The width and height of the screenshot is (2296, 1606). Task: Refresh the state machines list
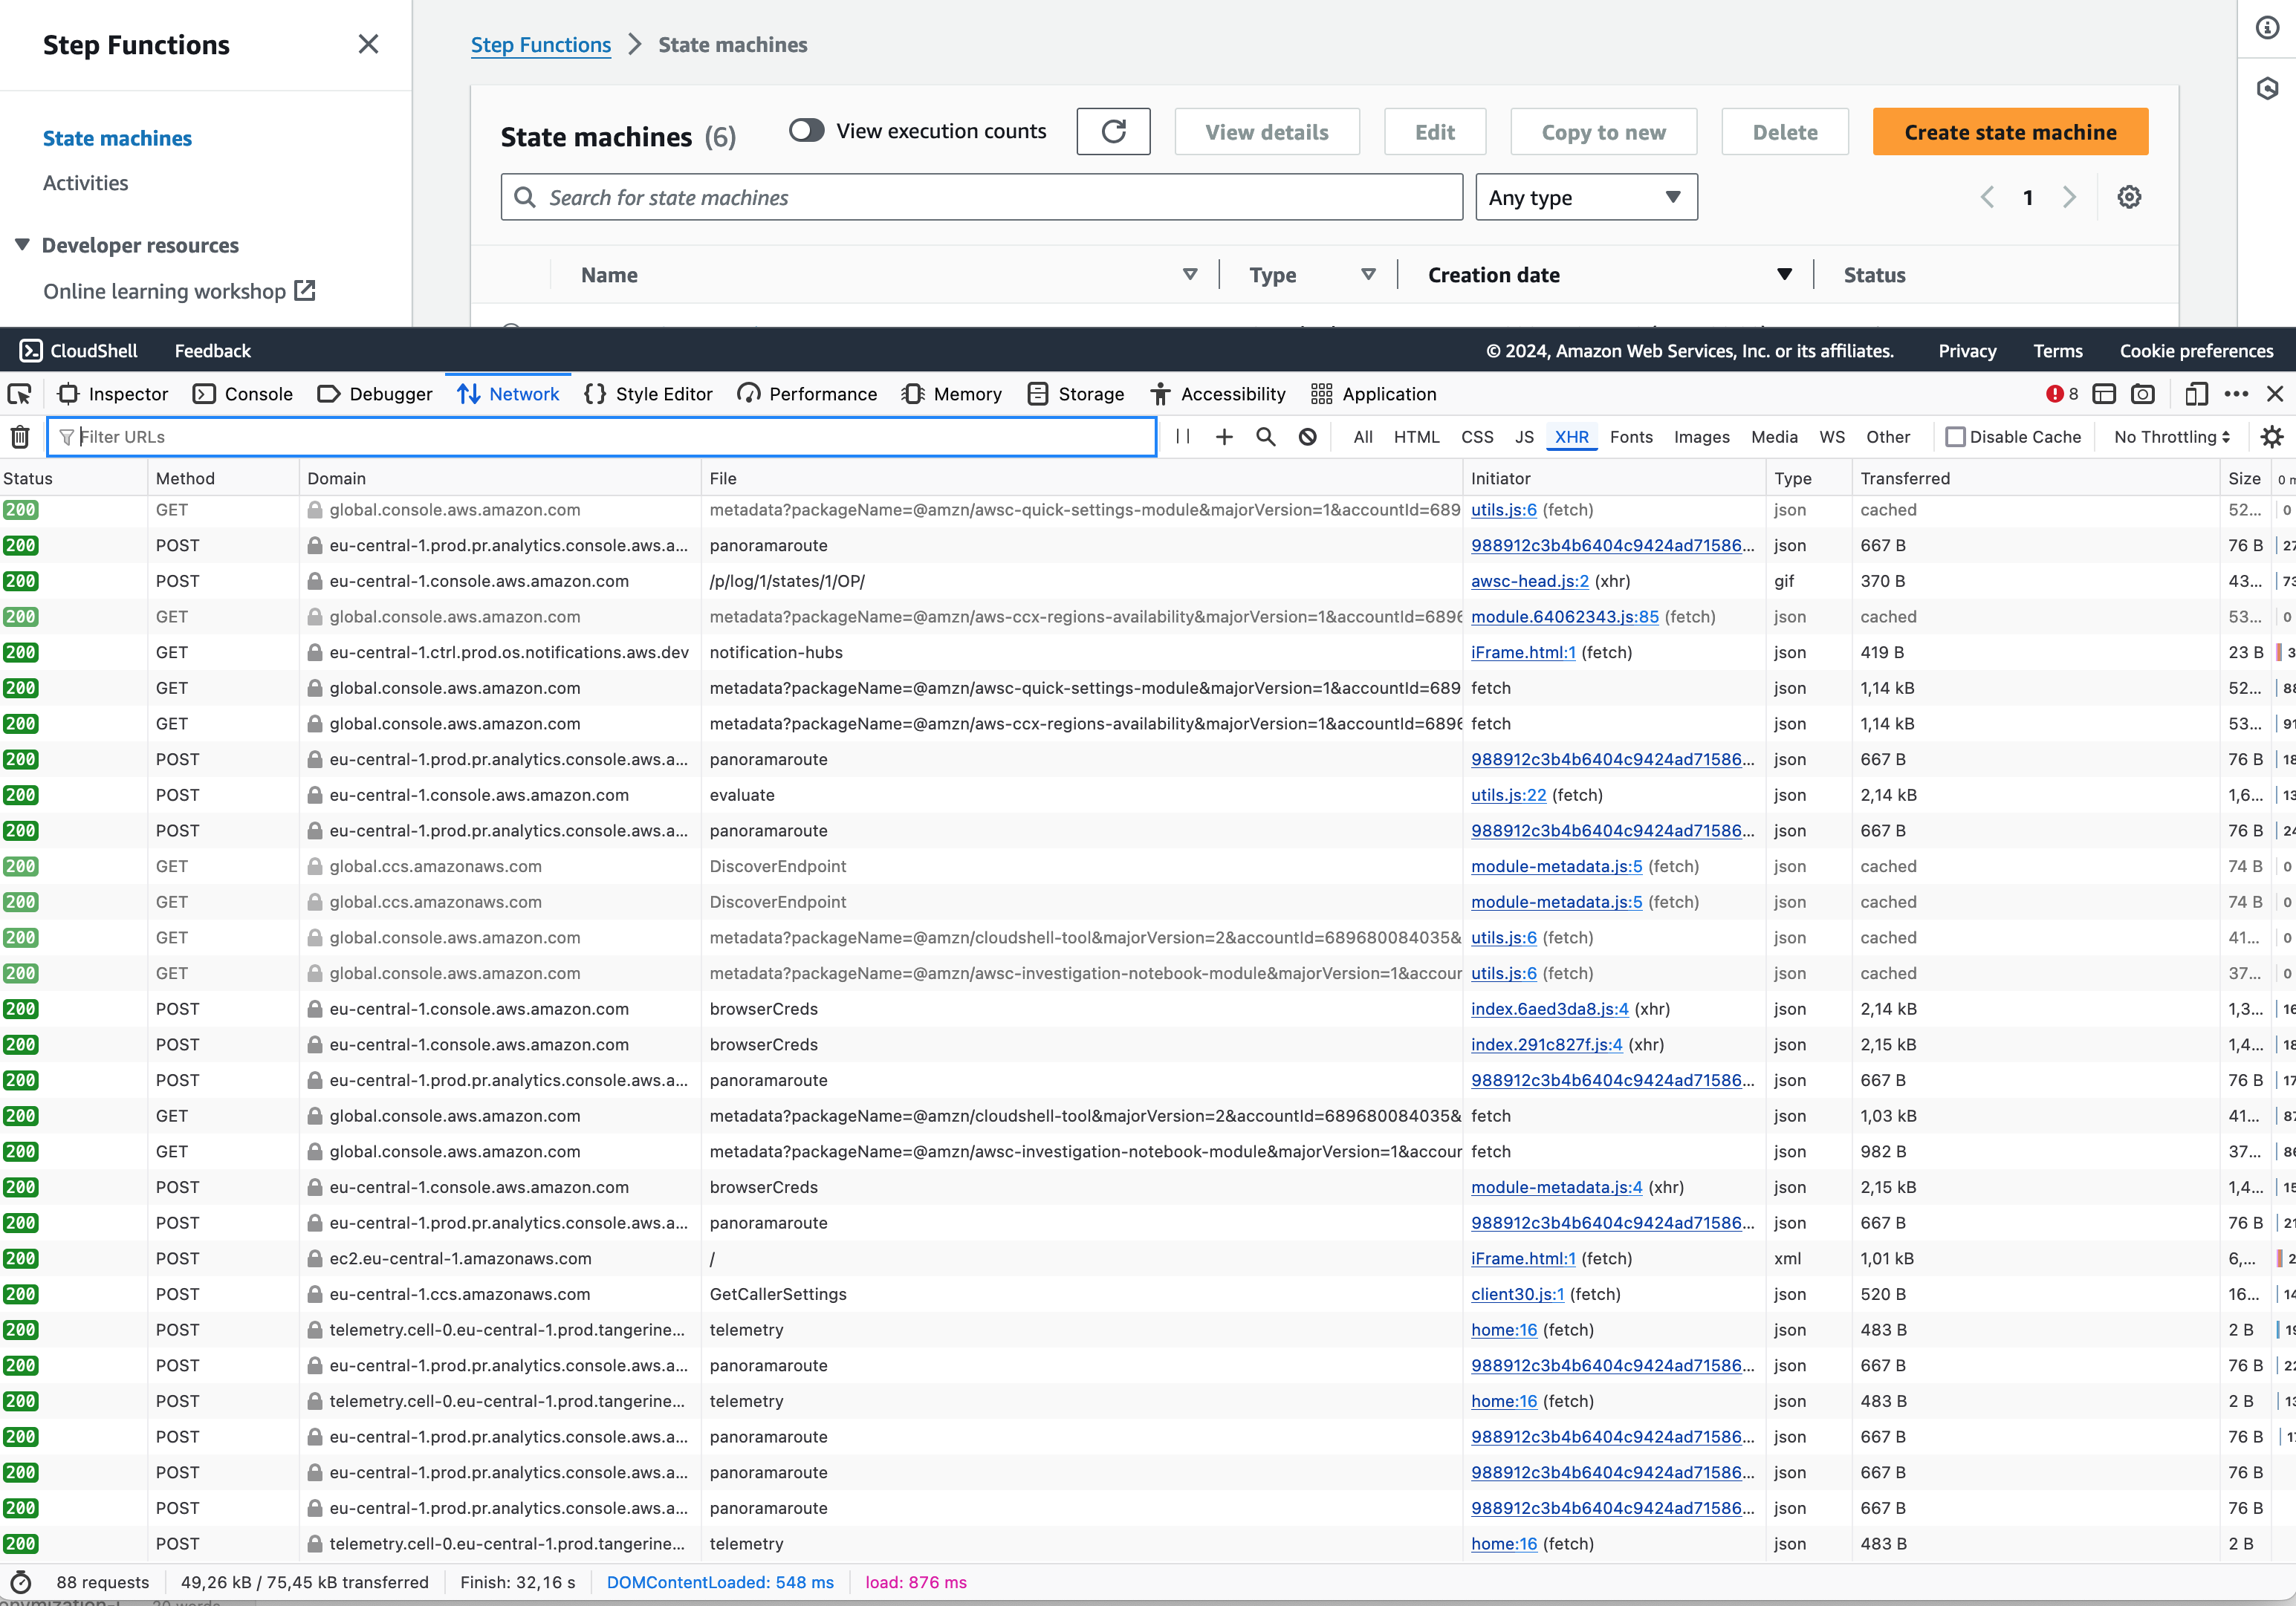pos(1113,132)
